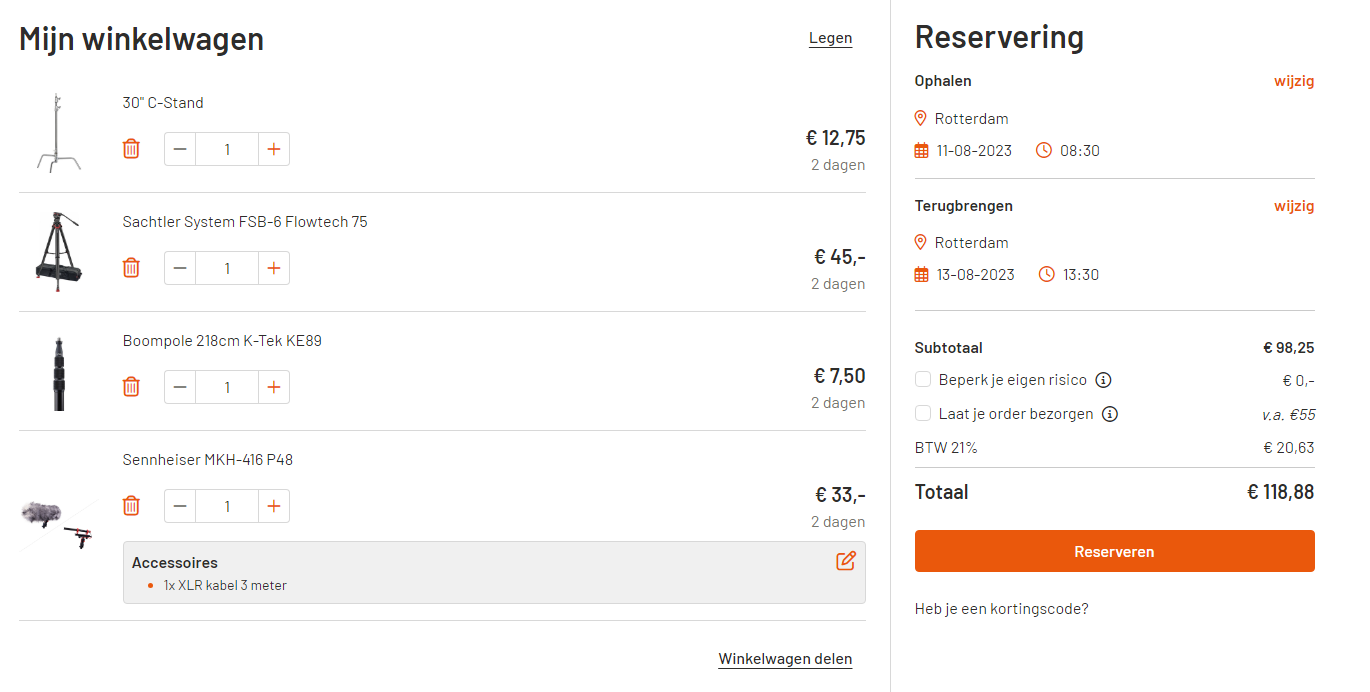This screenshot has width=1370, height=692.
Task: Click Winkelwagen delen to share cart
Action: (x=785, y=659)
